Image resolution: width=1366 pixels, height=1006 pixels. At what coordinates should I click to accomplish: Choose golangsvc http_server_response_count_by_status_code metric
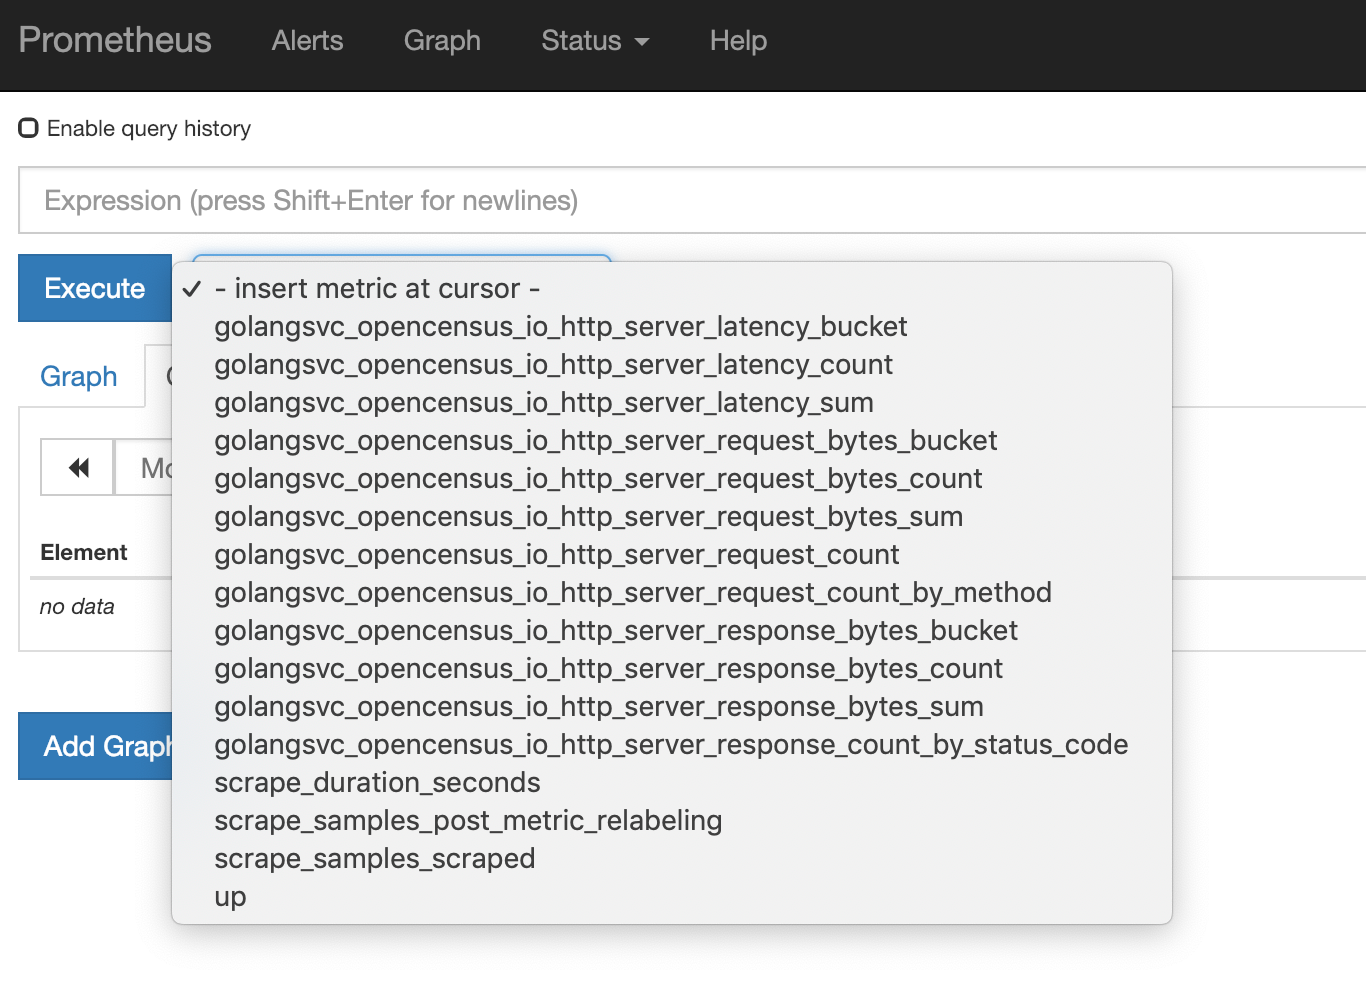click(x=670, y=745)
